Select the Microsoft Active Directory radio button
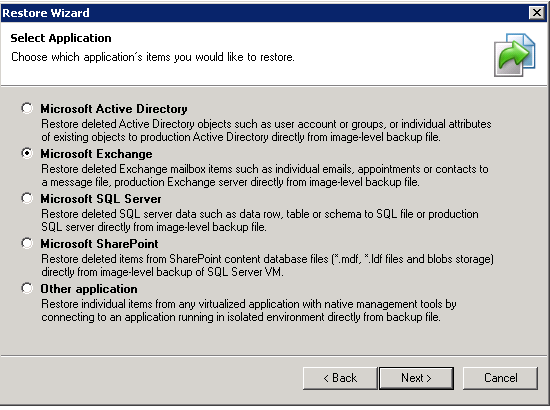Image resolution: width=550 pixels, height=410 pixels. pyautogui.click(x=27, y=108)
